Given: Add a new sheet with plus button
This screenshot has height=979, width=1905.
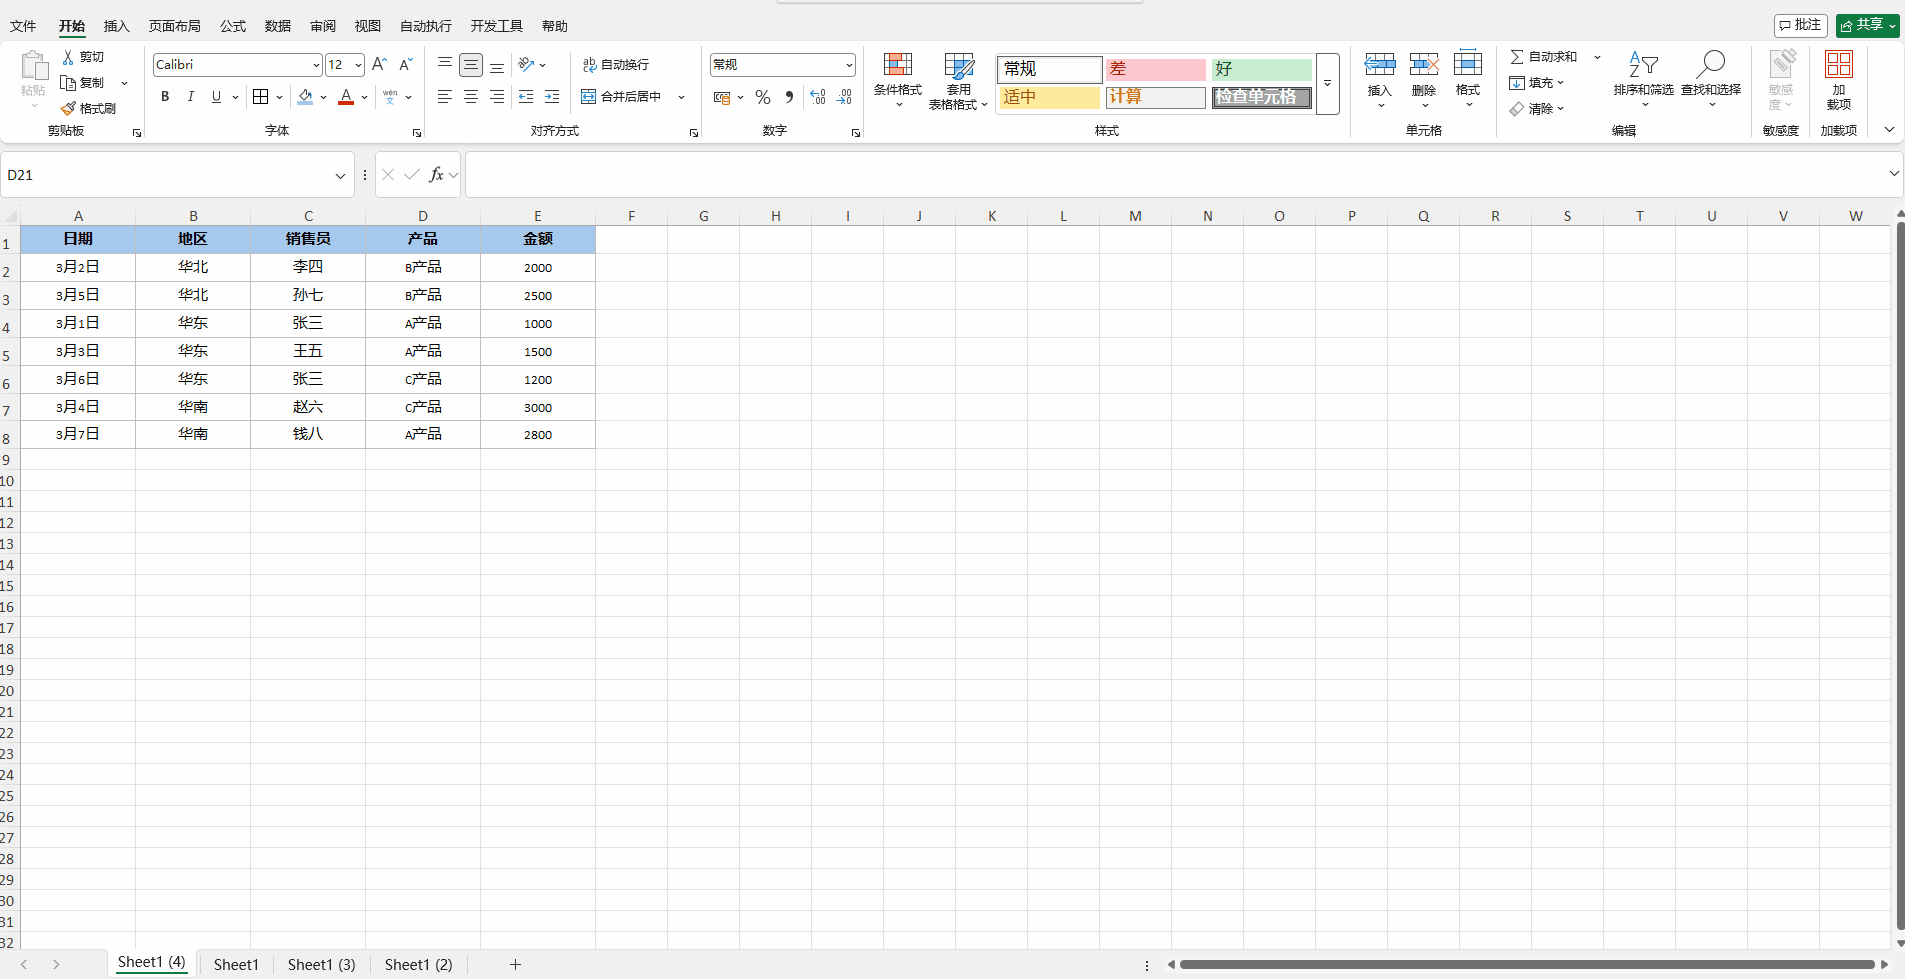Looking at the screenshot, I should (515, 964).
